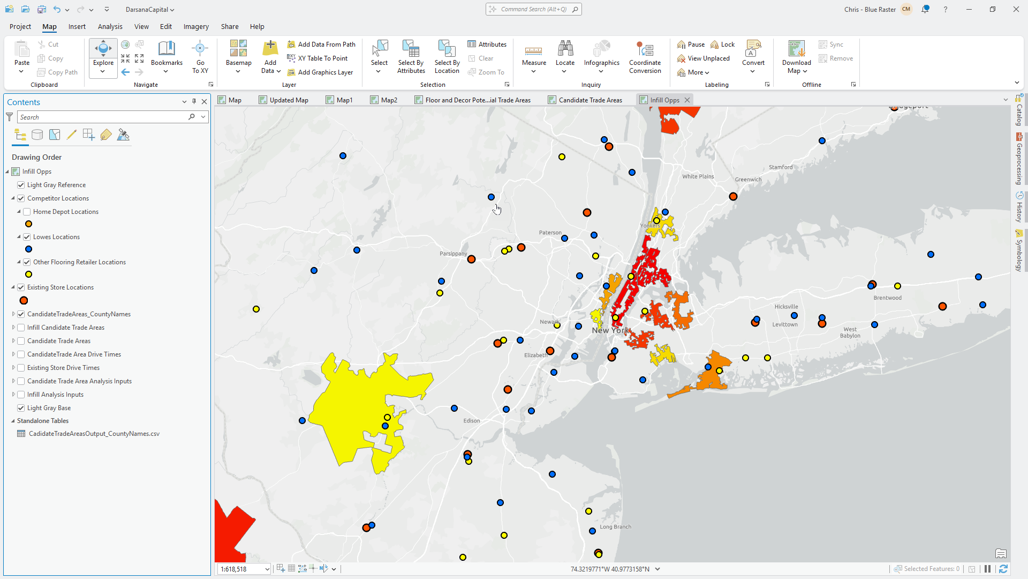Open the Basemap gallery
This screenshot has width=1028, height=579.
(238, 54)
